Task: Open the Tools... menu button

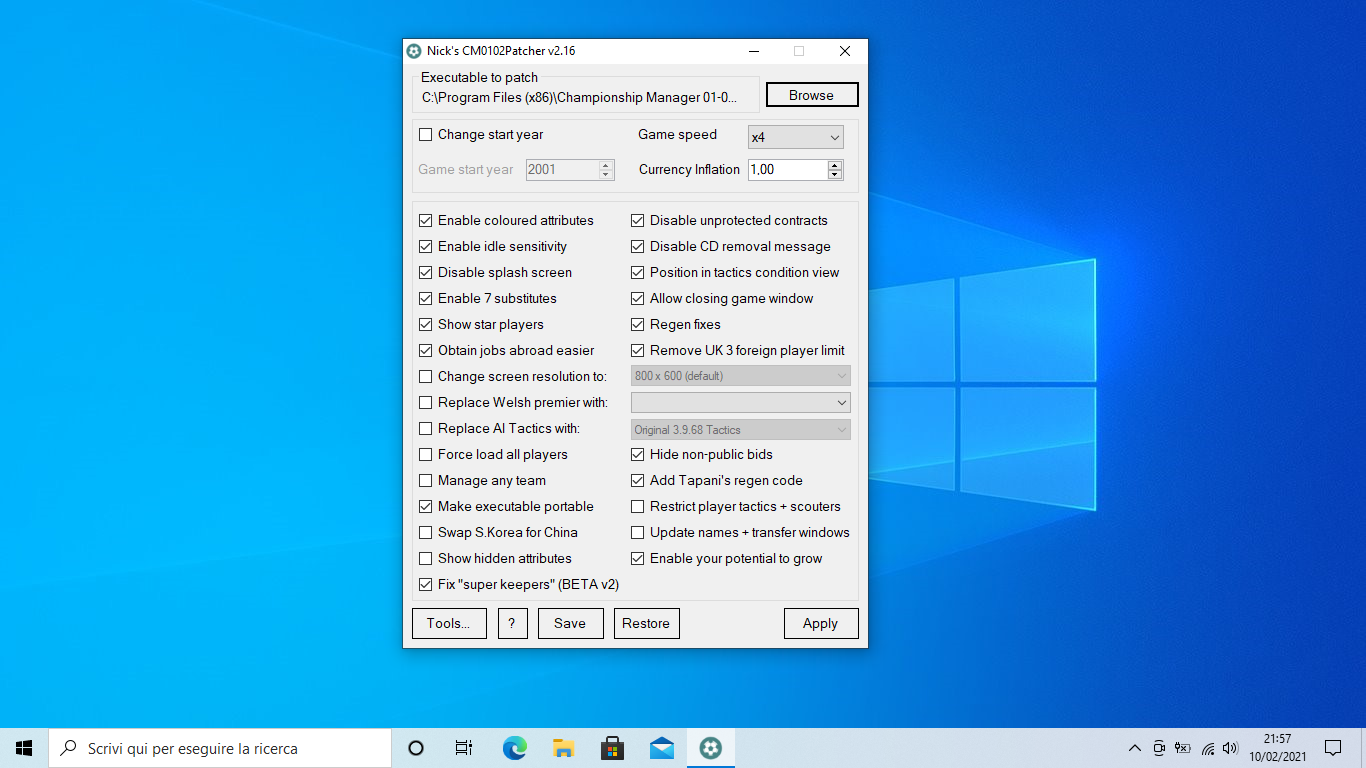Action: coord(449,623)
